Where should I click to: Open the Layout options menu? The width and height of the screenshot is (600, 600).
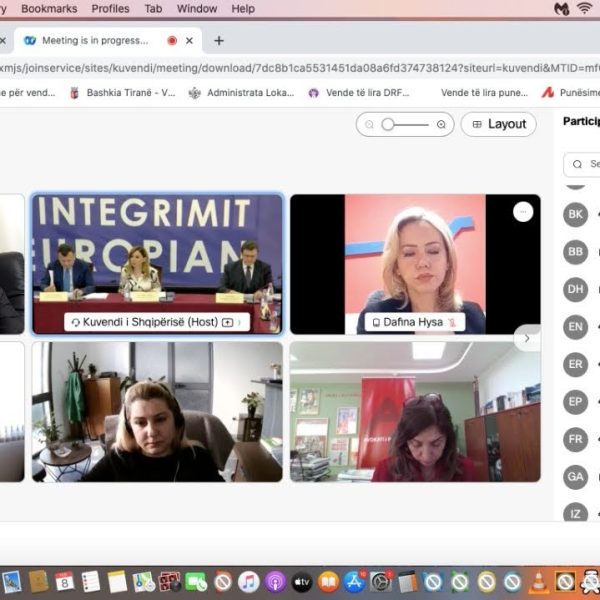(498, 124)
